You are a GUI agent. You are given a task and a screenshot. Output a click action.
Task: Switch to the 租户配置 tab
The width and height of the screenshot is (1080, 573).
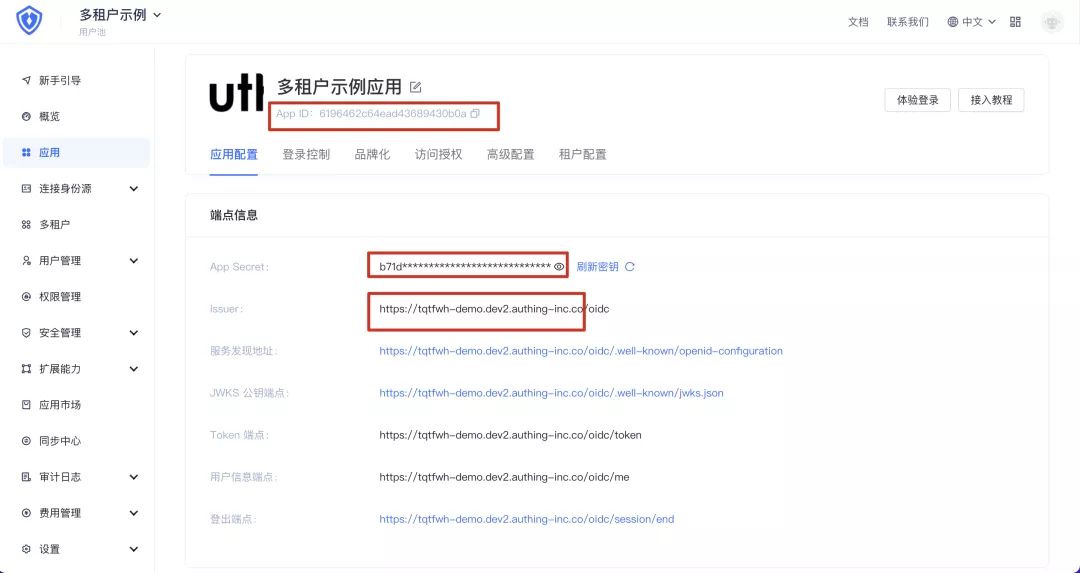coord(583,154)
